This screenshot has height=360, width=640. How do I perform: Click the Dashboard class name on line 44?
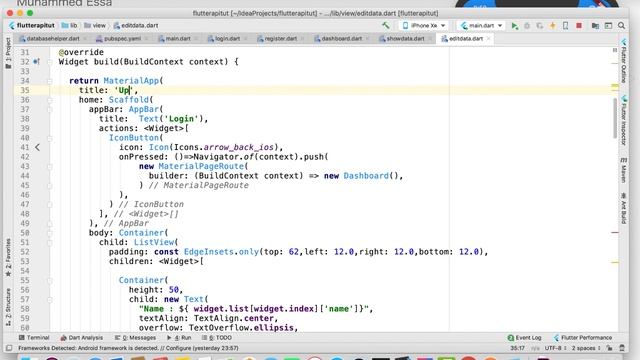(x=366, y=176)
